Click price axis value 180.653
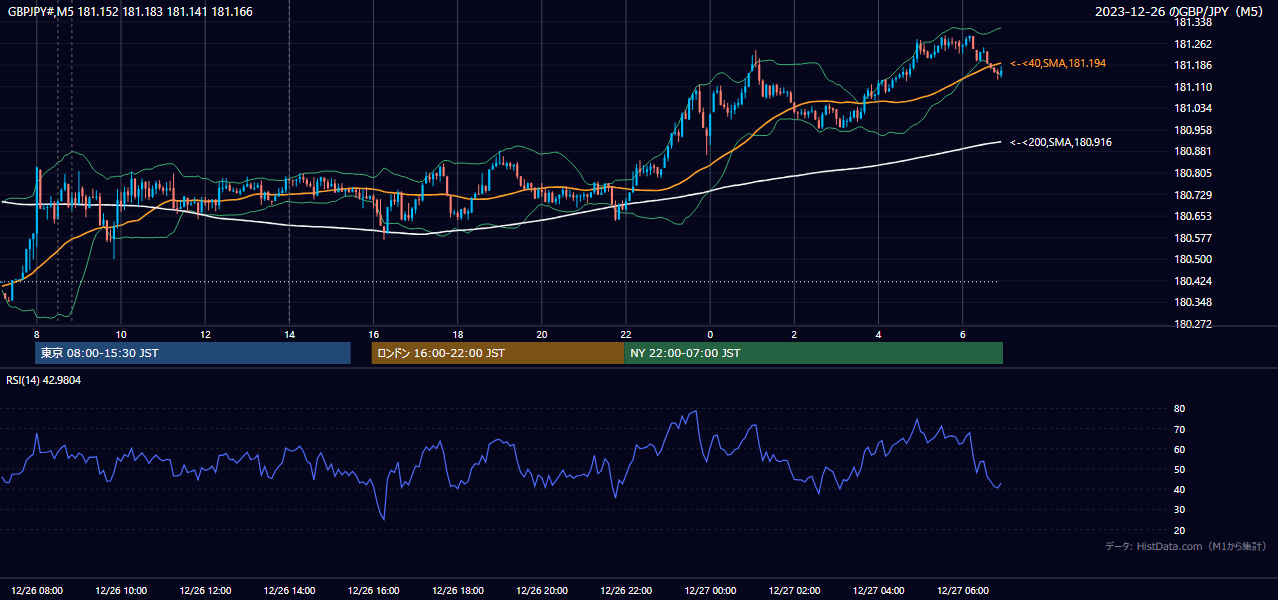 [x=1193, y=216]
